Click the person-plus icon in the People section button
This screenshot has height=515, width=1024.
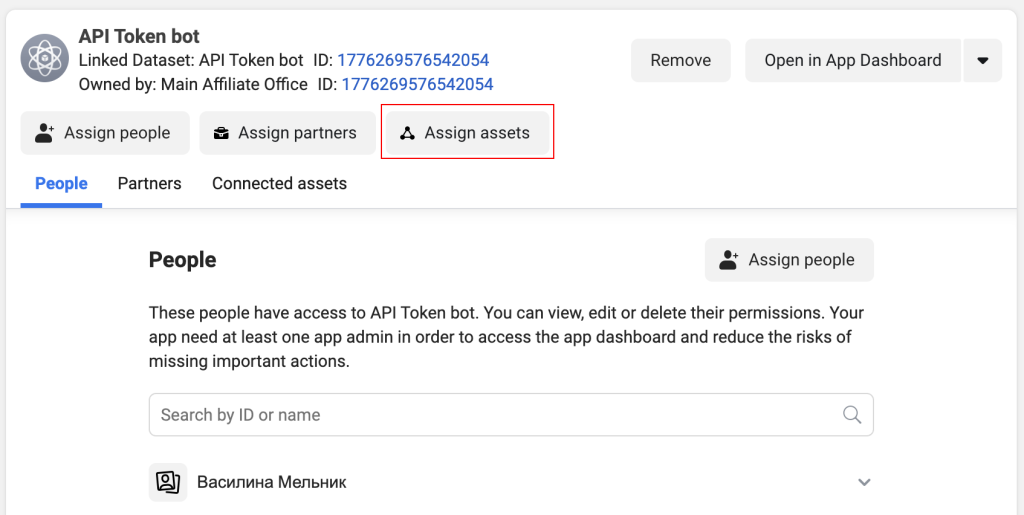(728, 260)
